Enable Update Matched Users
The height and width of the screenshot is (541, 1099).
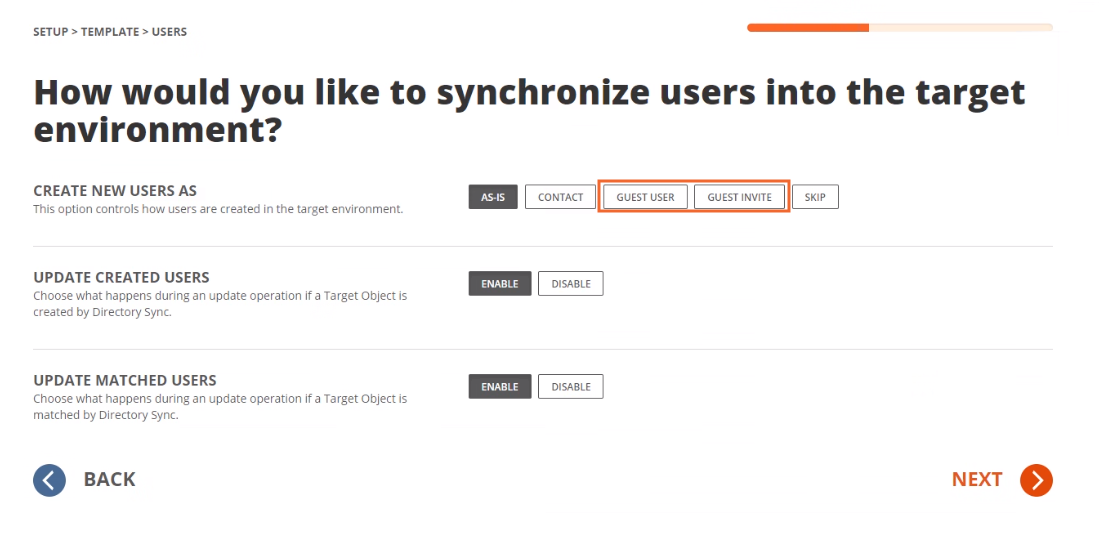[499, 387]
